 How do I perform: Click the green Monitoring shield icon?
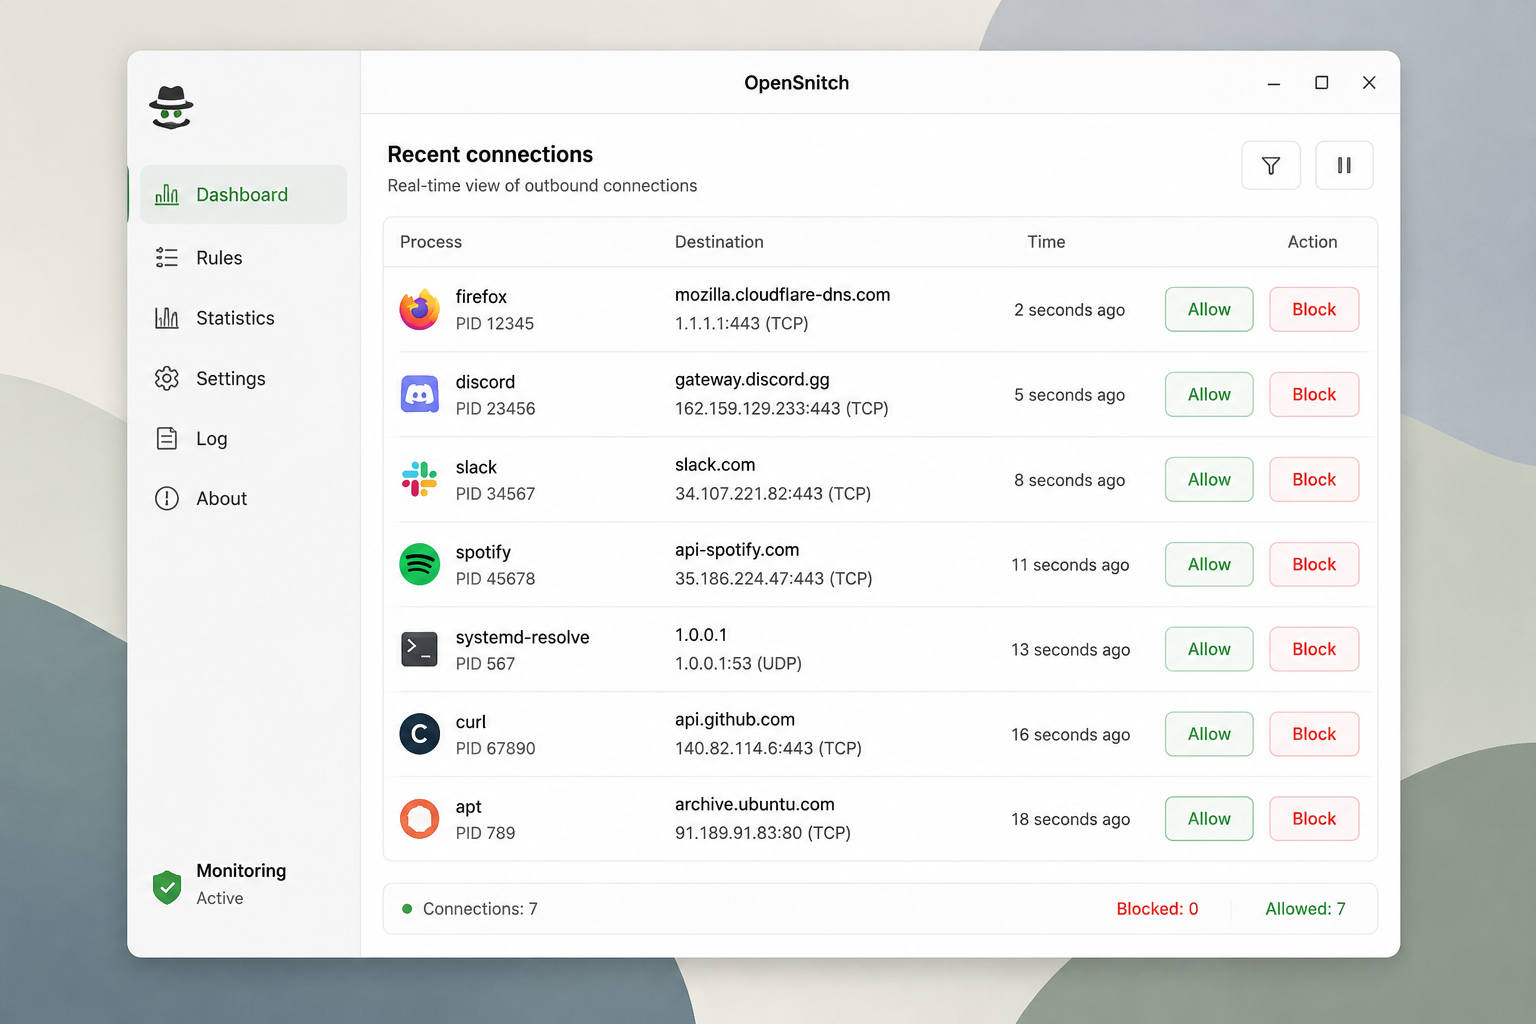[x=167, y=886]
